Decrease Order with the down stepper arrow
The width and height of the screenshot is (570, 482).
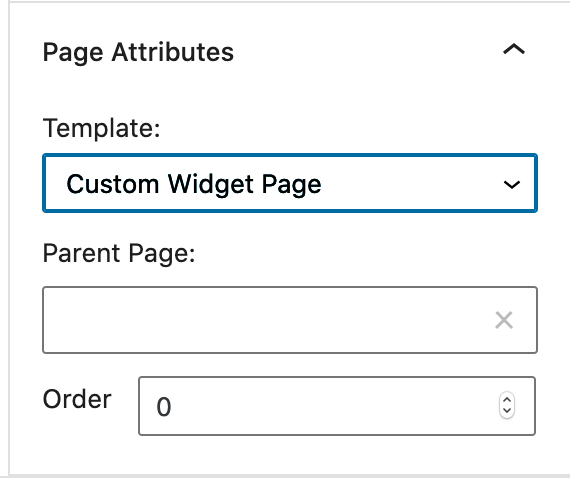pyautogui.click(x=507, y=411)
